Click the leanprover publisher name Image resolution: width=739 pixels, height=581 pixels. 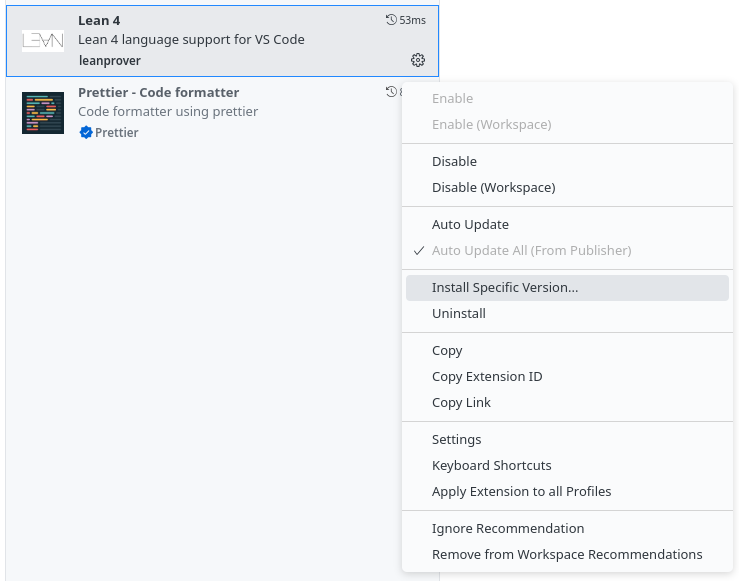[x=109, y=61]
